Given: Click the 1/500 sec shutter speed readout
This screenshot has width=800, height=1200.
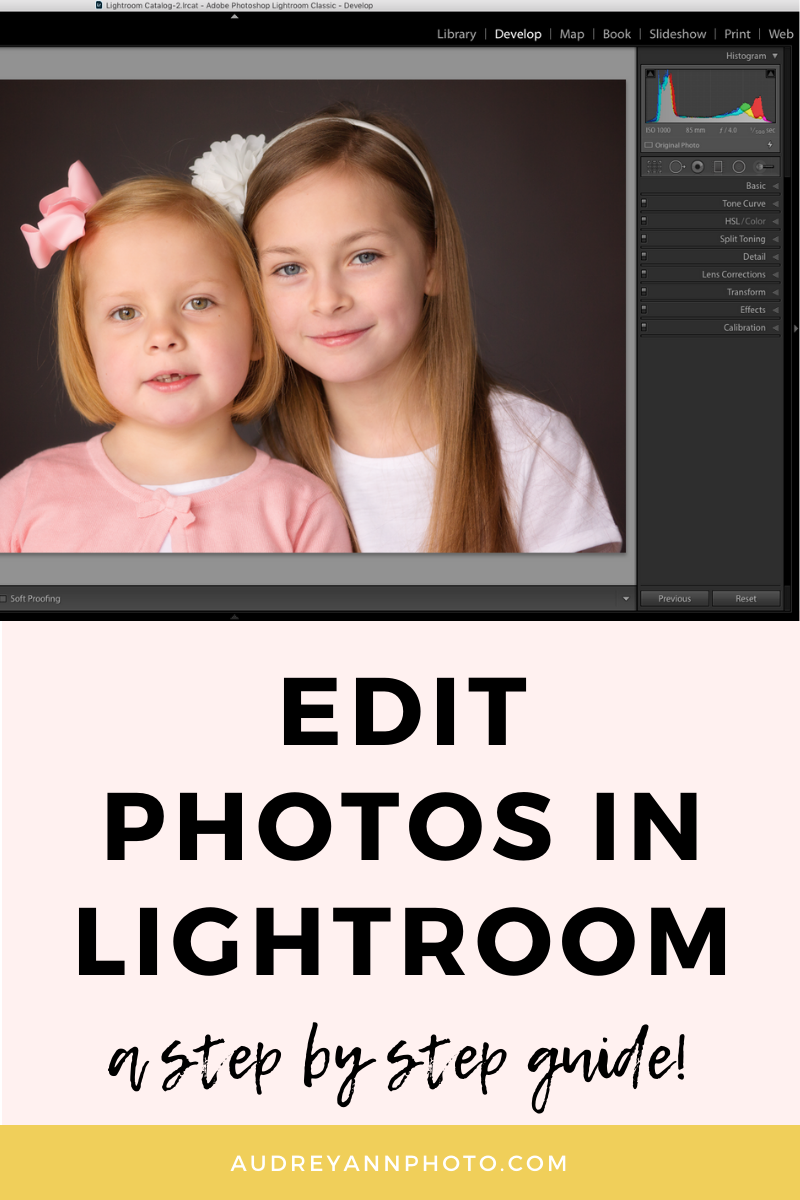Looking at the screenshot, I should tap(762, 130).
